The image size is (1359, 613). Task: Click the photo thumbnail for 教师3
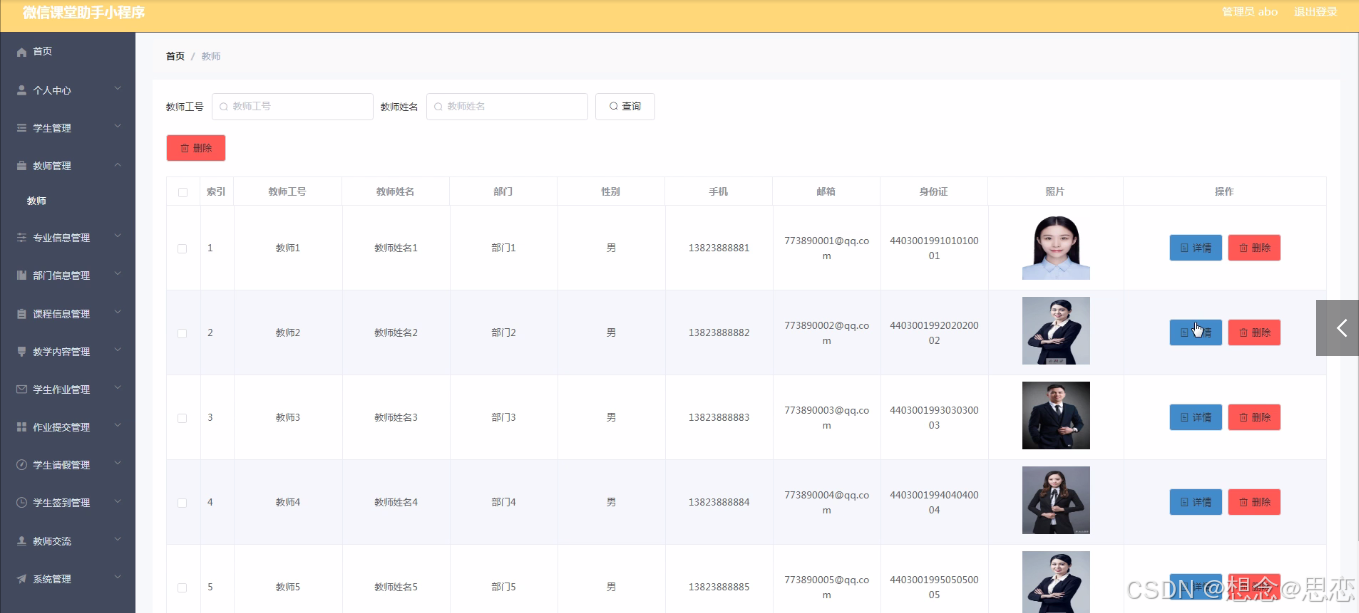click(x=1056, y=415)
